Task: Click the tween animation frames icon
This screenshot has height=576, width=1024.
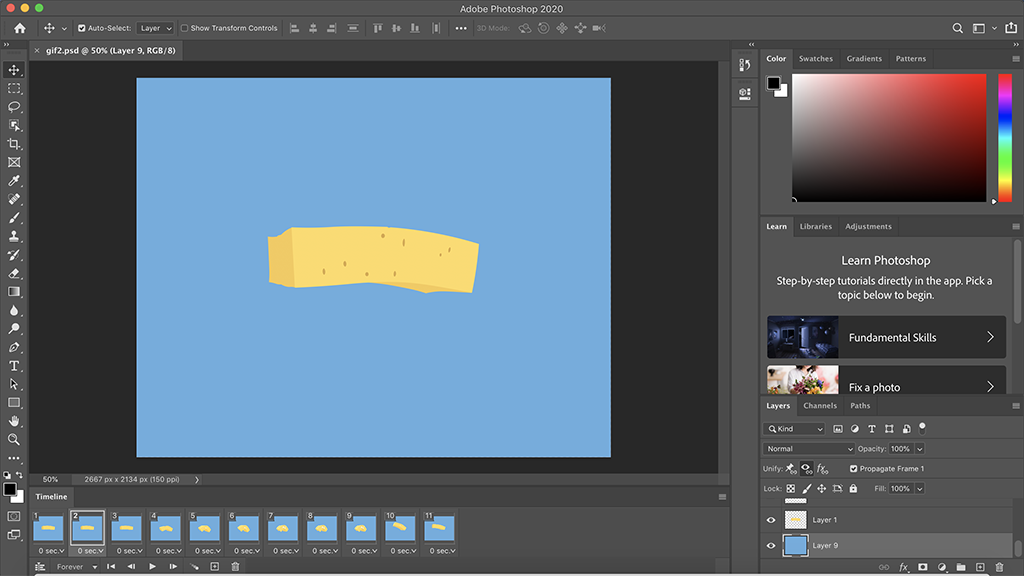Action: point(194,567)
